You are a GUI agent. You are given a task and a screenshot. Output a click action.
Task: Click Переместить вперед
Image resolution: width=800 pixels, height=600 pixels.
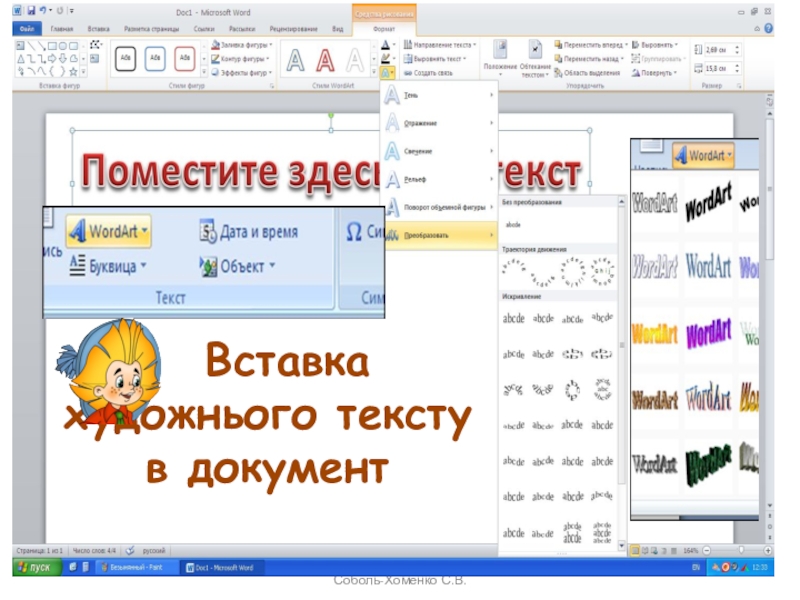[x=591, y=45]
